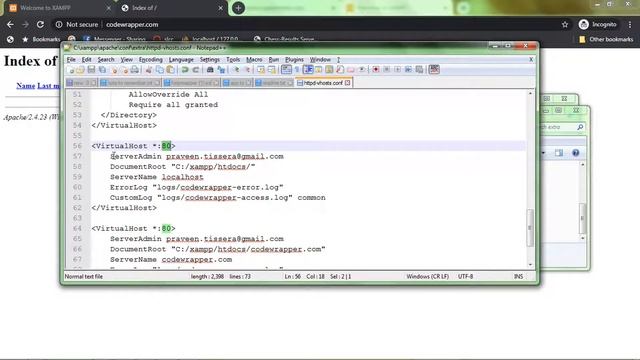Click the Copy toolbar icon
The width and height of the screenshot is (640, 360).
tap(160, 70)
